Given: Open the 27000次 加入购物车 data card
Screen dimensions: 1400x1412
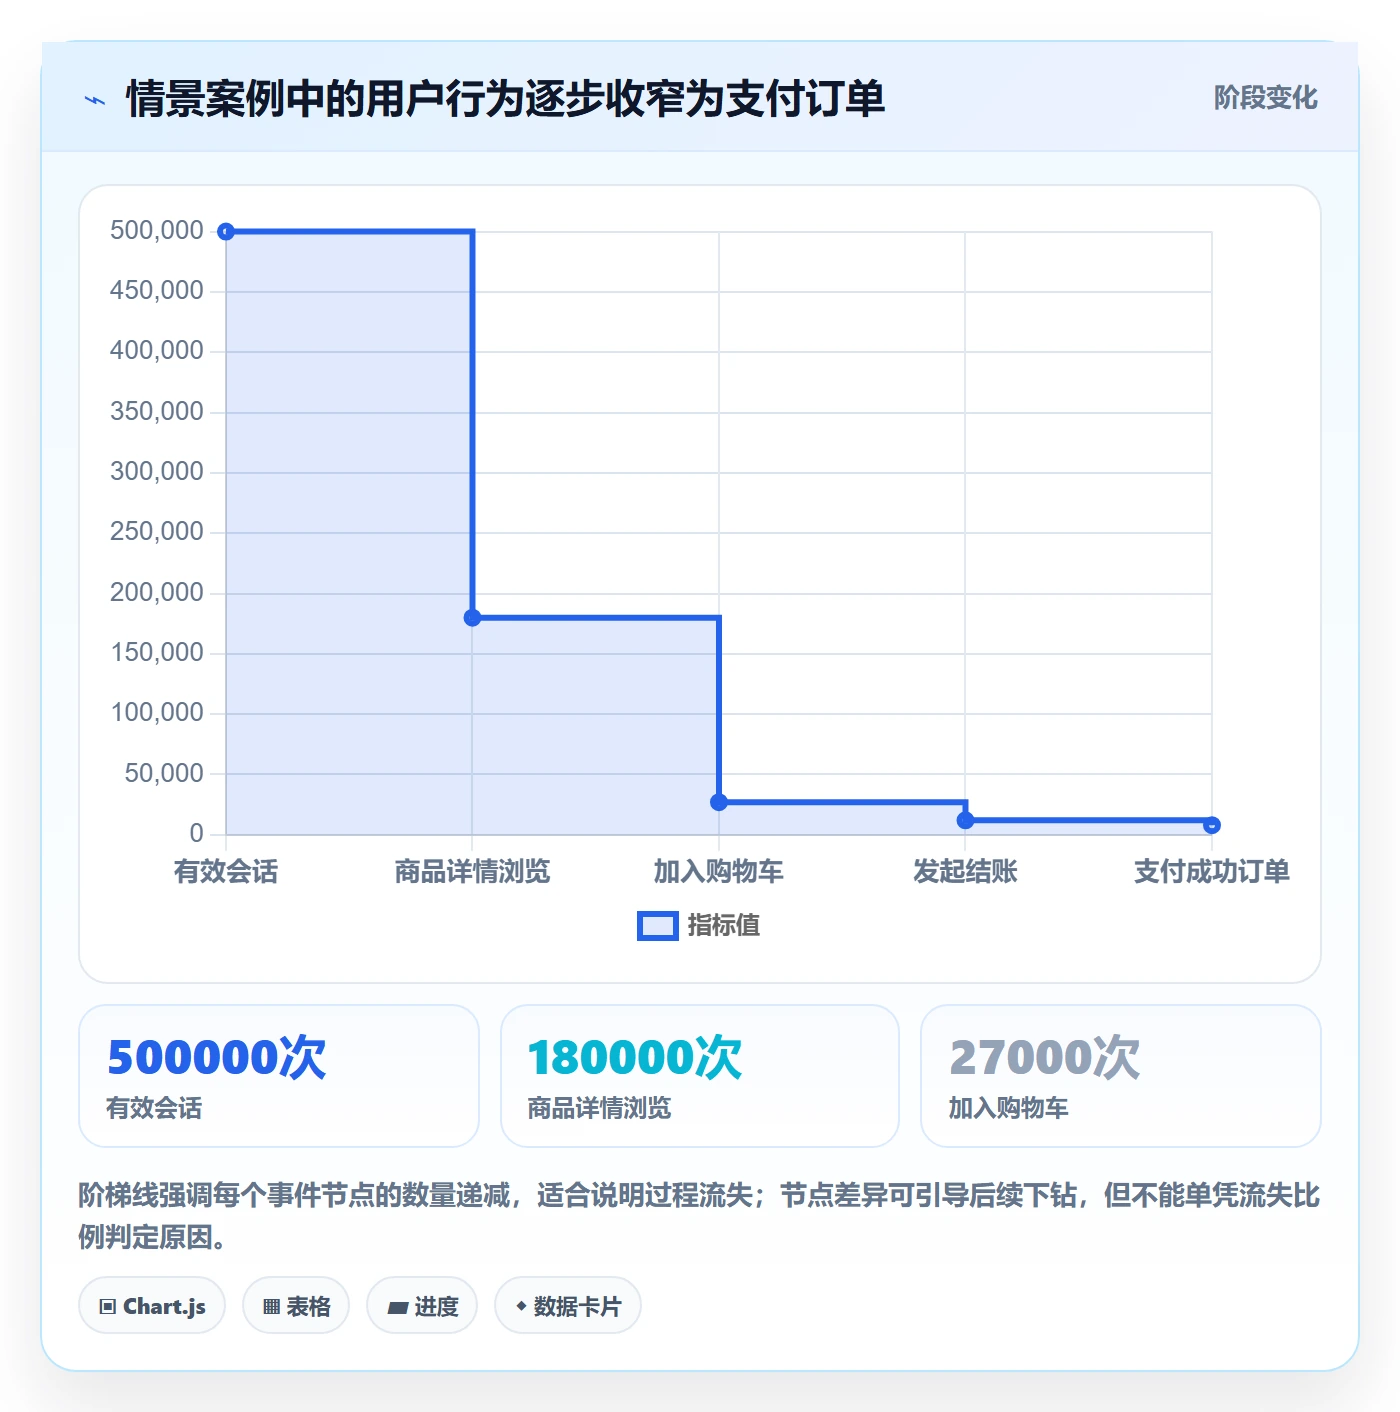Looking at the screenshot, I should pos(1121,1076).
